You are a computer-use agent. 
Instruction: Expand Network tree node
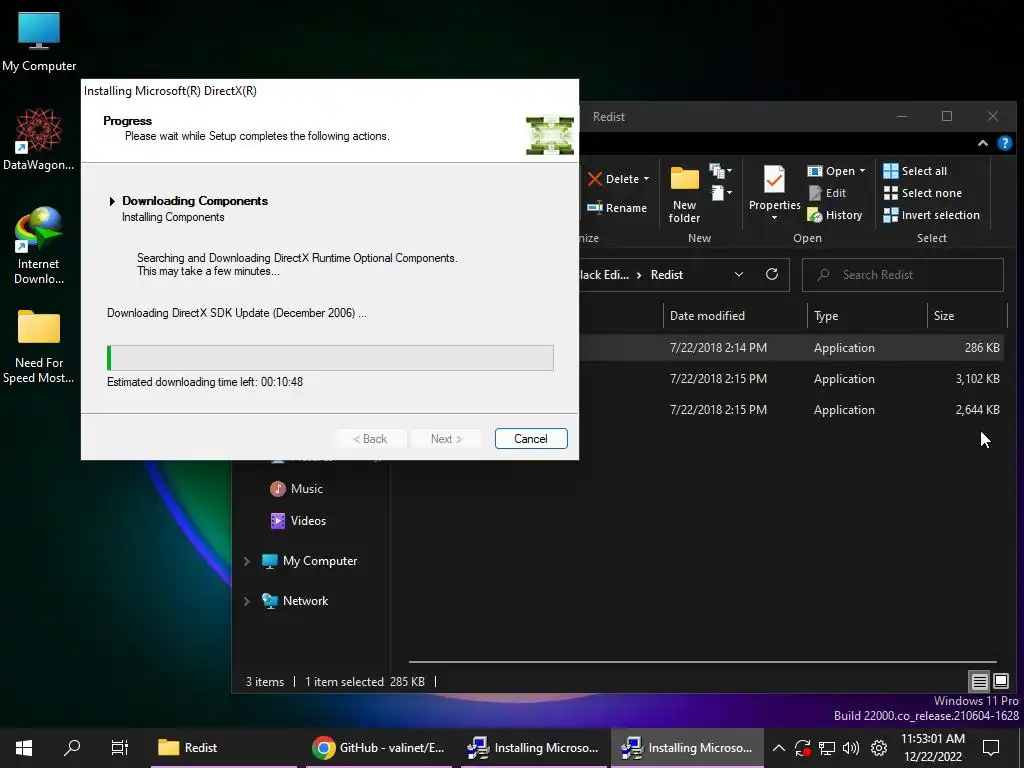coord(247,601)
